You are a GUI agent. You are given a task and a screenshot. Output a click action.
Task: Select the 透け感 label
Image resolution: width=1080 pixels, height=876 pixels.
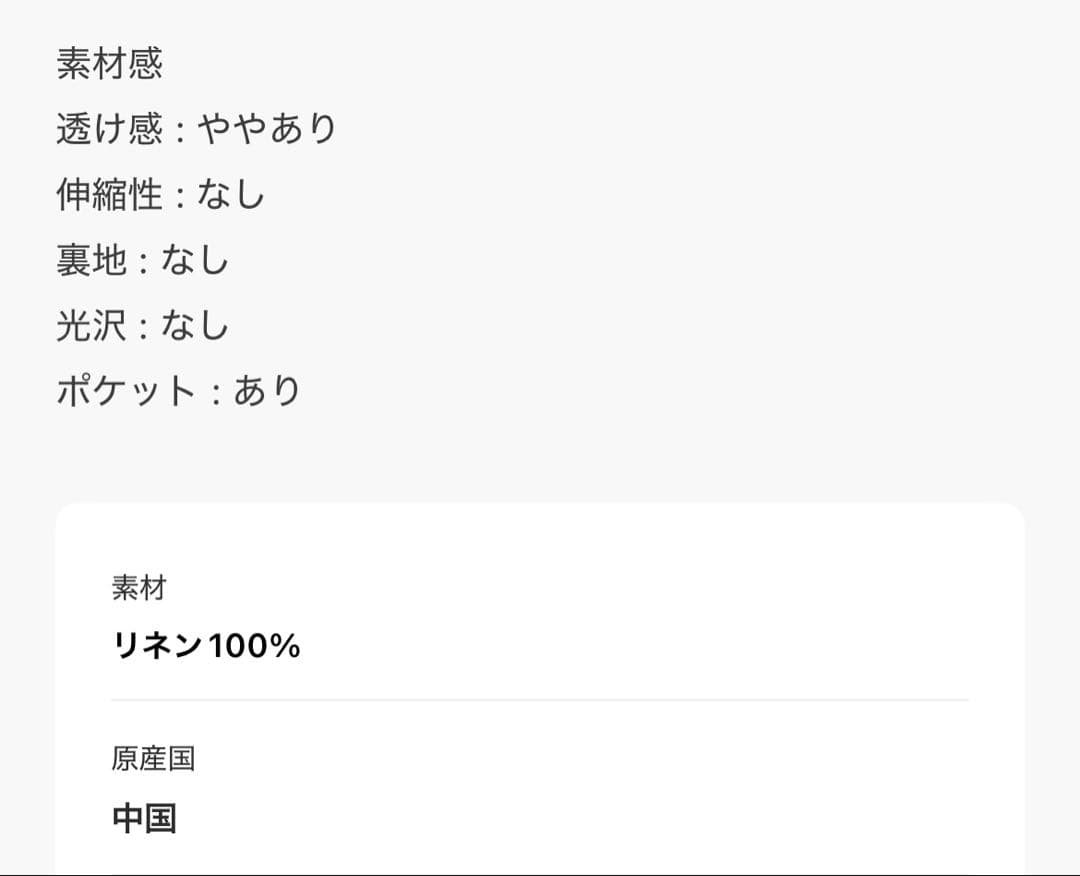(x=109, y=129)
